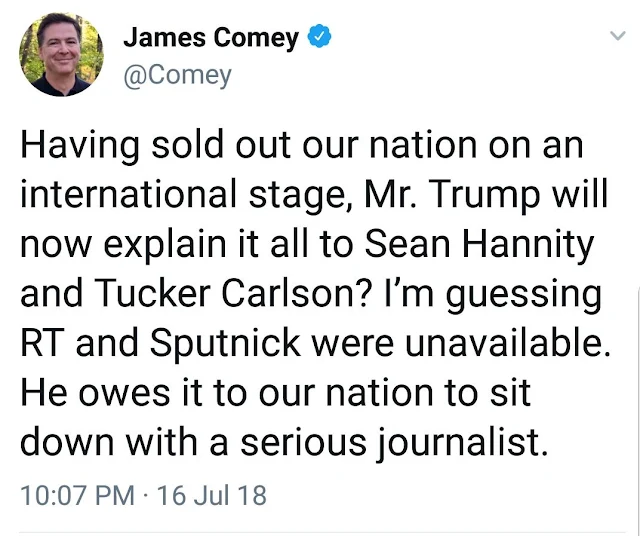Click the blue verified badge icon
This screenshot has height=536, width=640.
318,38
